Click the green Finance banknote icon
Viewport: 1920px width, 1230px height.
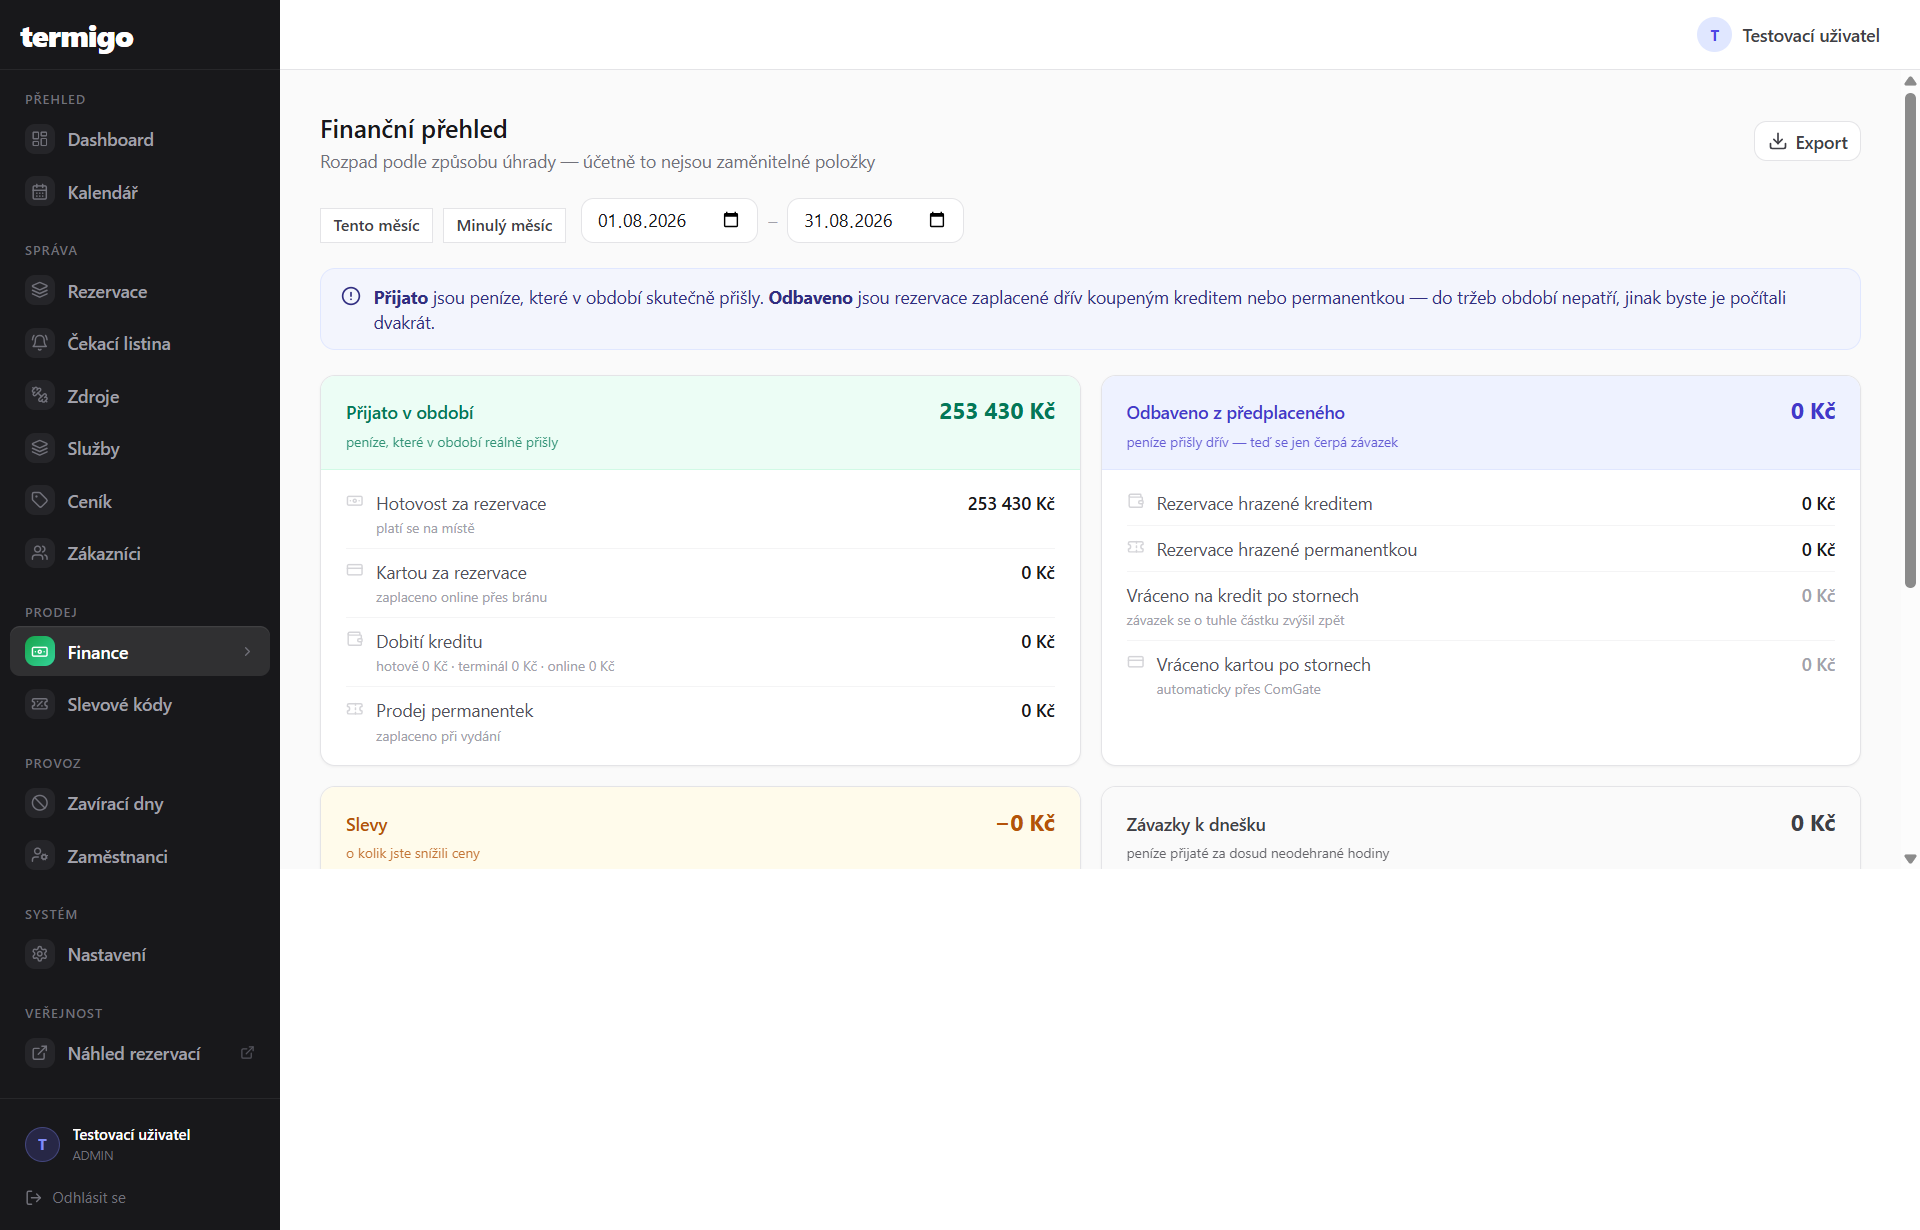40,652
